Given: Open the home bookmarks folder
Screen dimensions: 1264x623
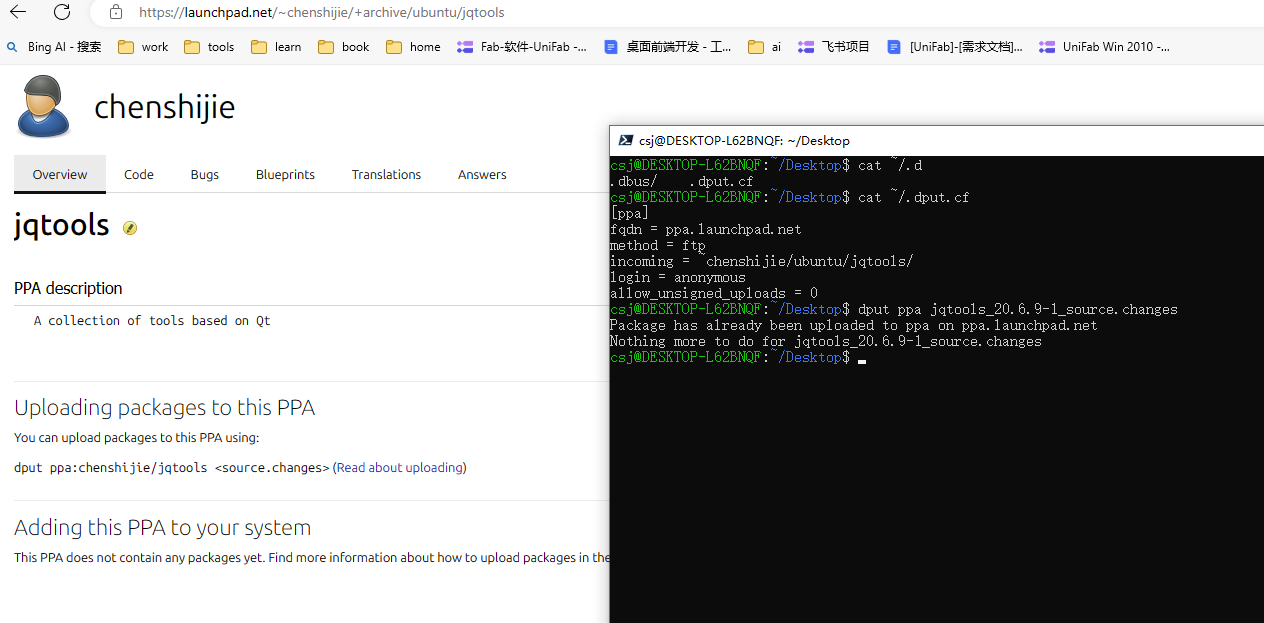Looking at the screenshot, I should pos(413,46).
